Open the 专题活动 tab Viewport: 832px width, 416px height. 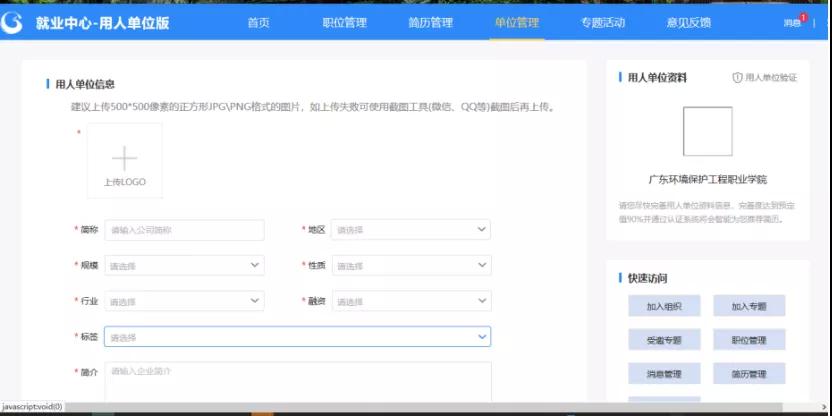click(x=602, y=22)
